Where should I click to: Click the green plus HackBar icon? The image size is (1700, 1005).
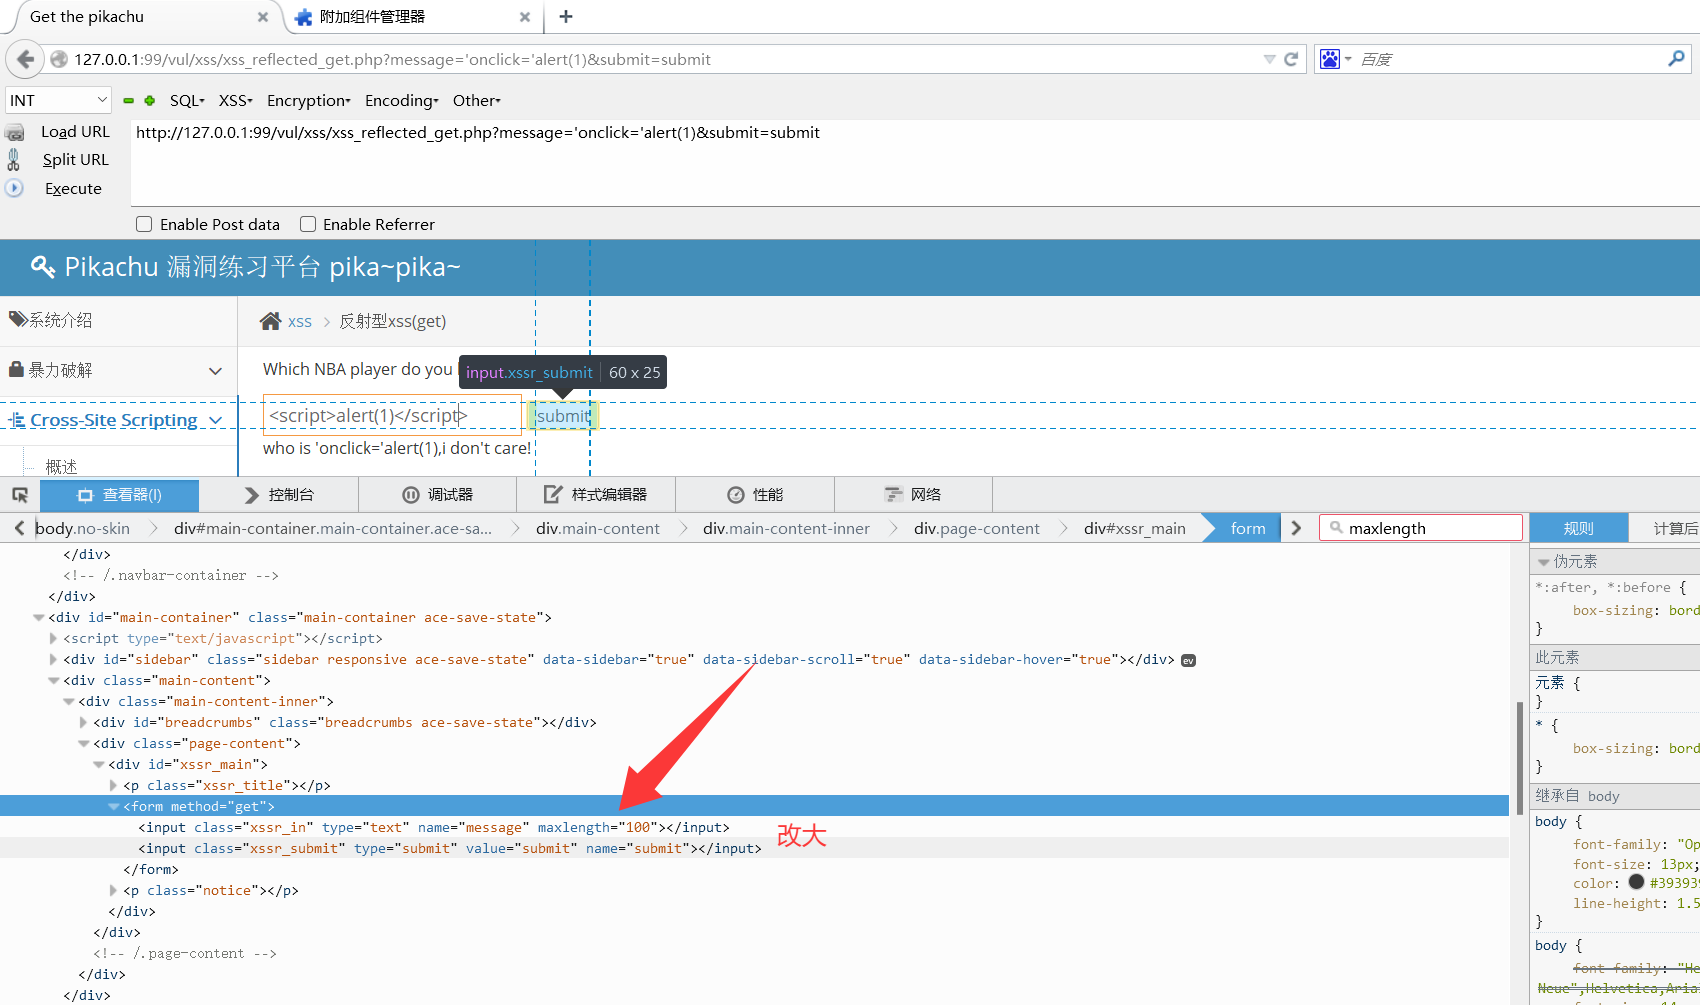coord(150,101)
